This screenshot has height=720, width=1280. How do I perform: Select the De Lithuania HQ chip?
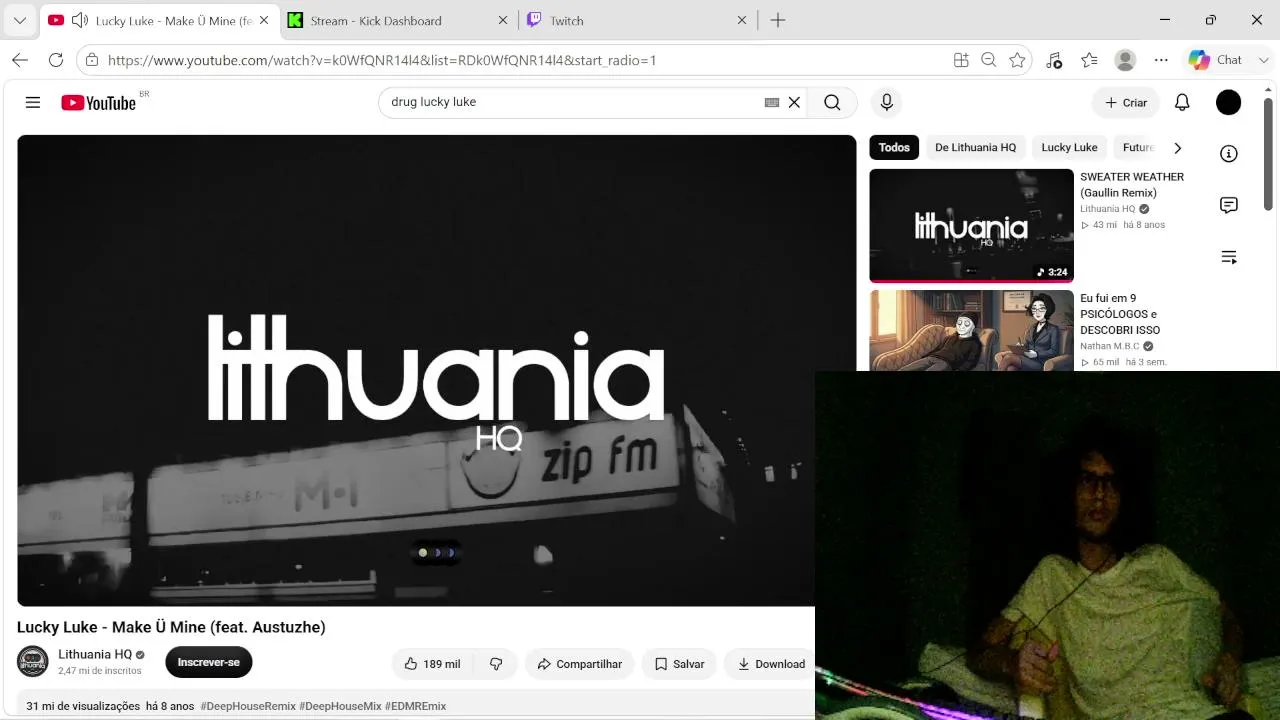click(975, 147)
